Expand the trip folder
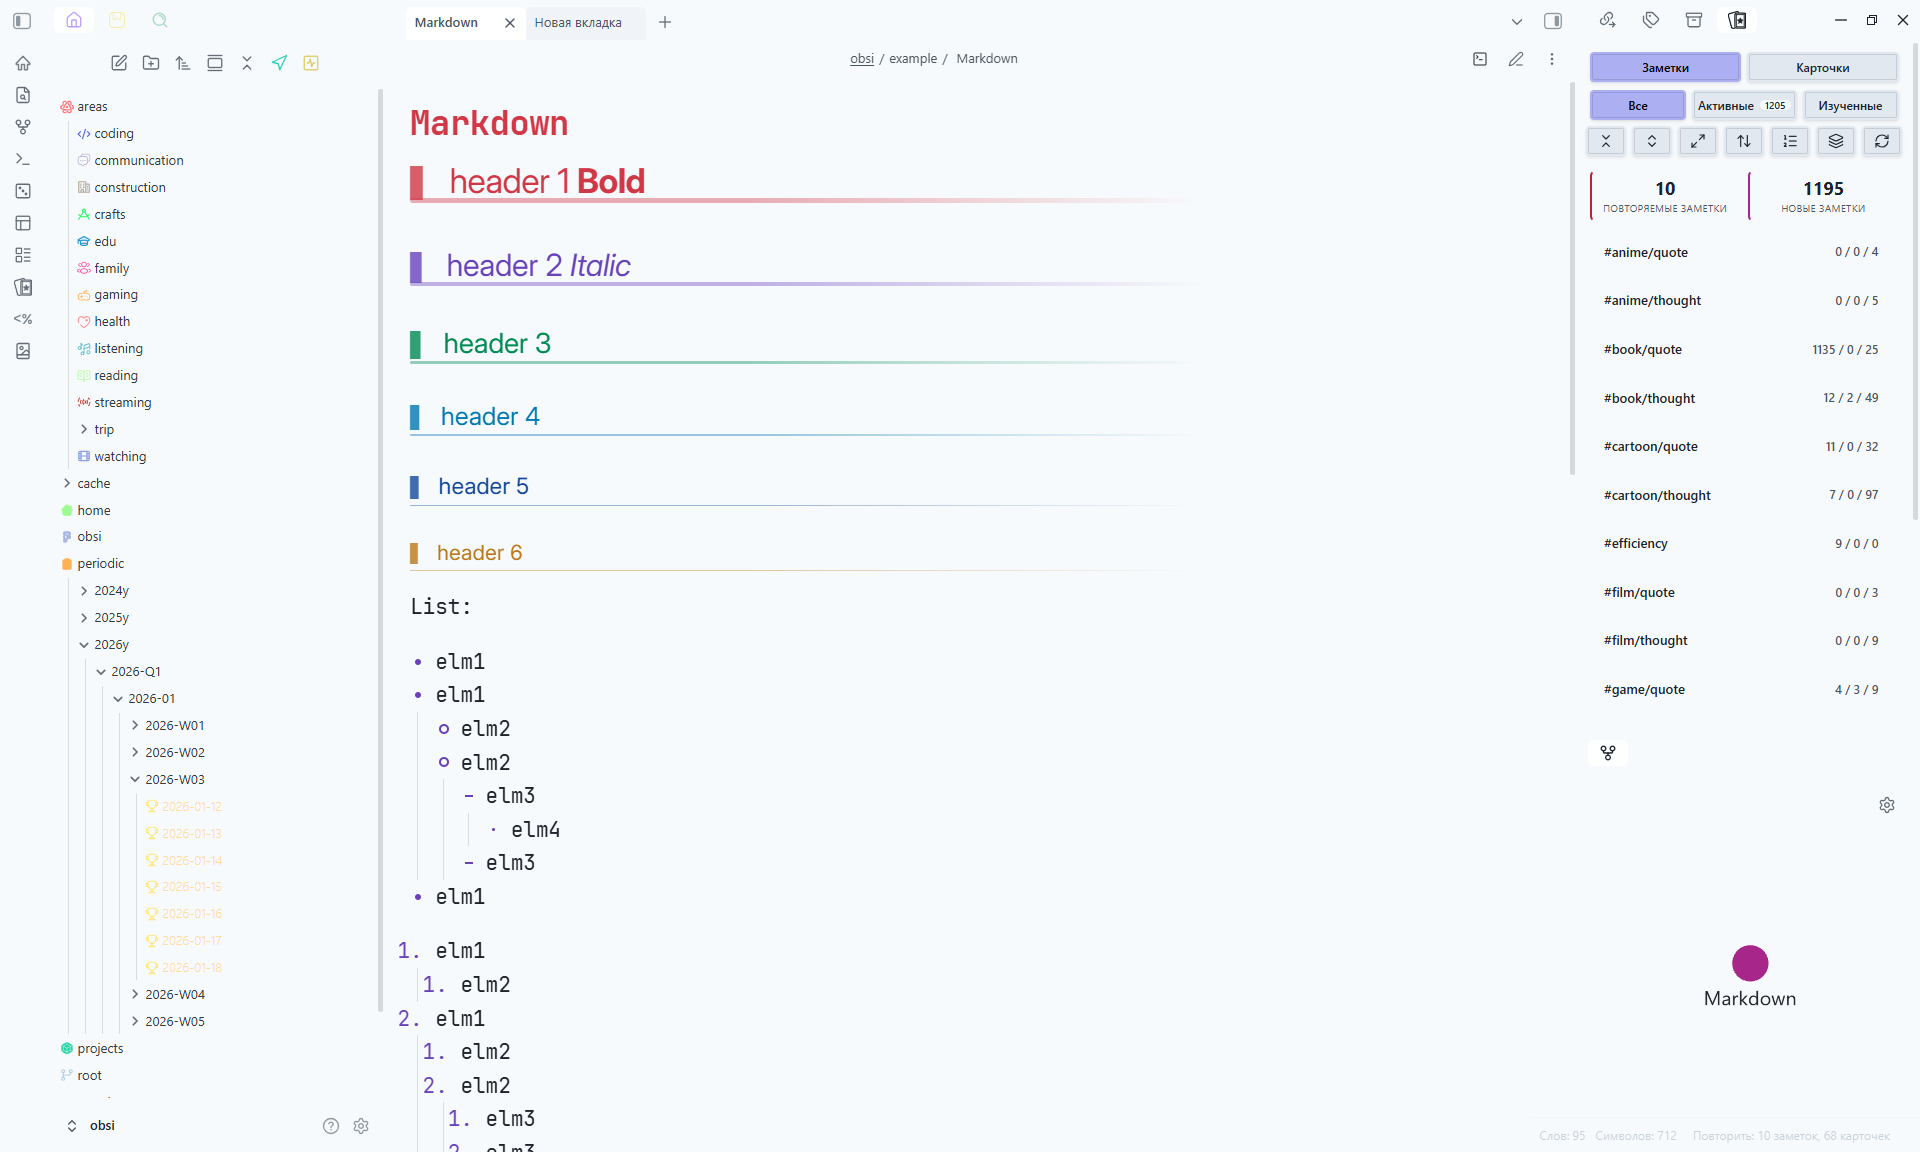Screen dimensions: 1920x1152 point(84,429)
